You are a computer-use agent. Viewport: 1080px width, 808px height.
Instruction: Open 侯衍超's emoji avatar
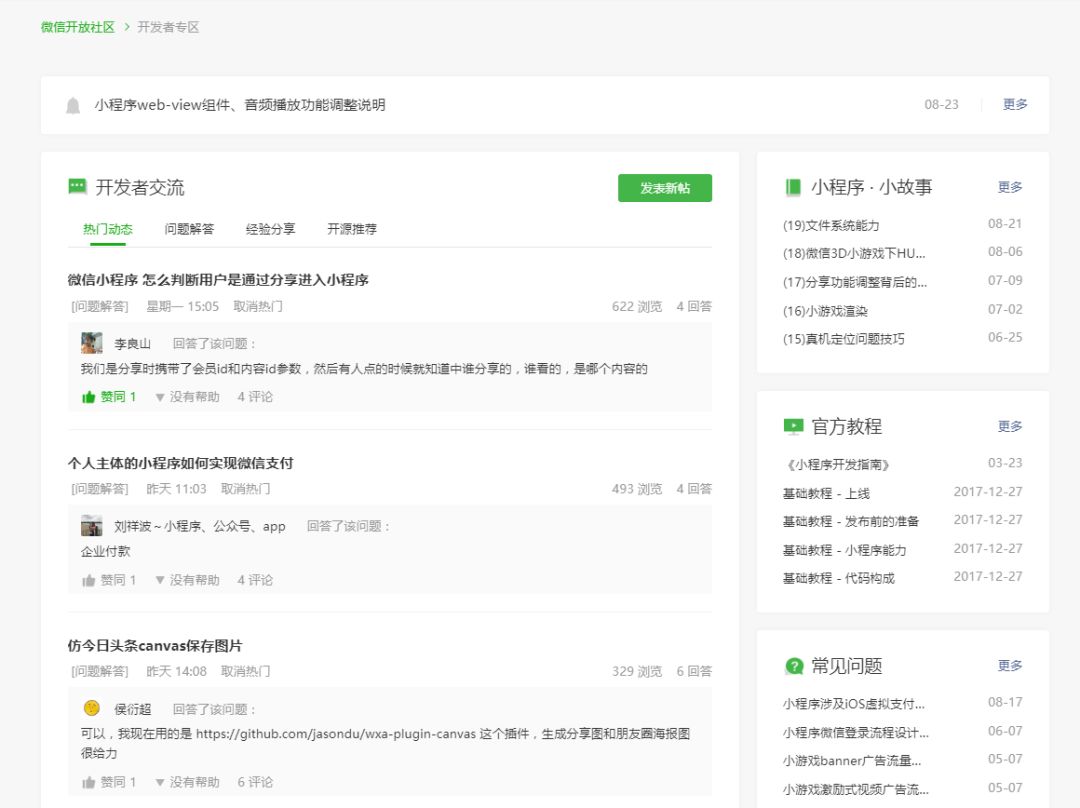[x=92, y=708]
